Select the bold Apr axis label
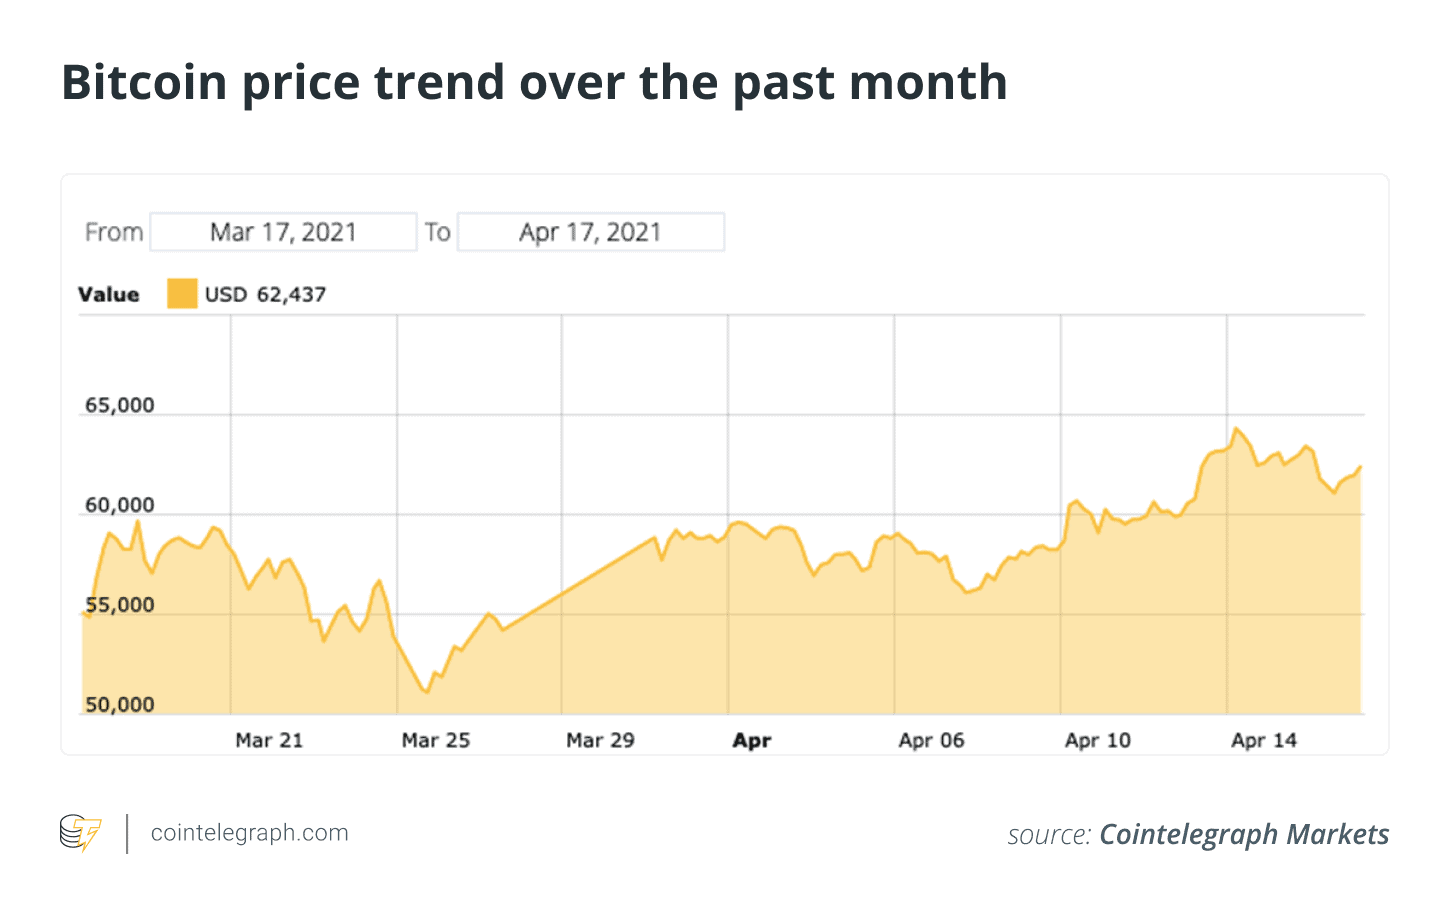 click(x=752, y=741)
